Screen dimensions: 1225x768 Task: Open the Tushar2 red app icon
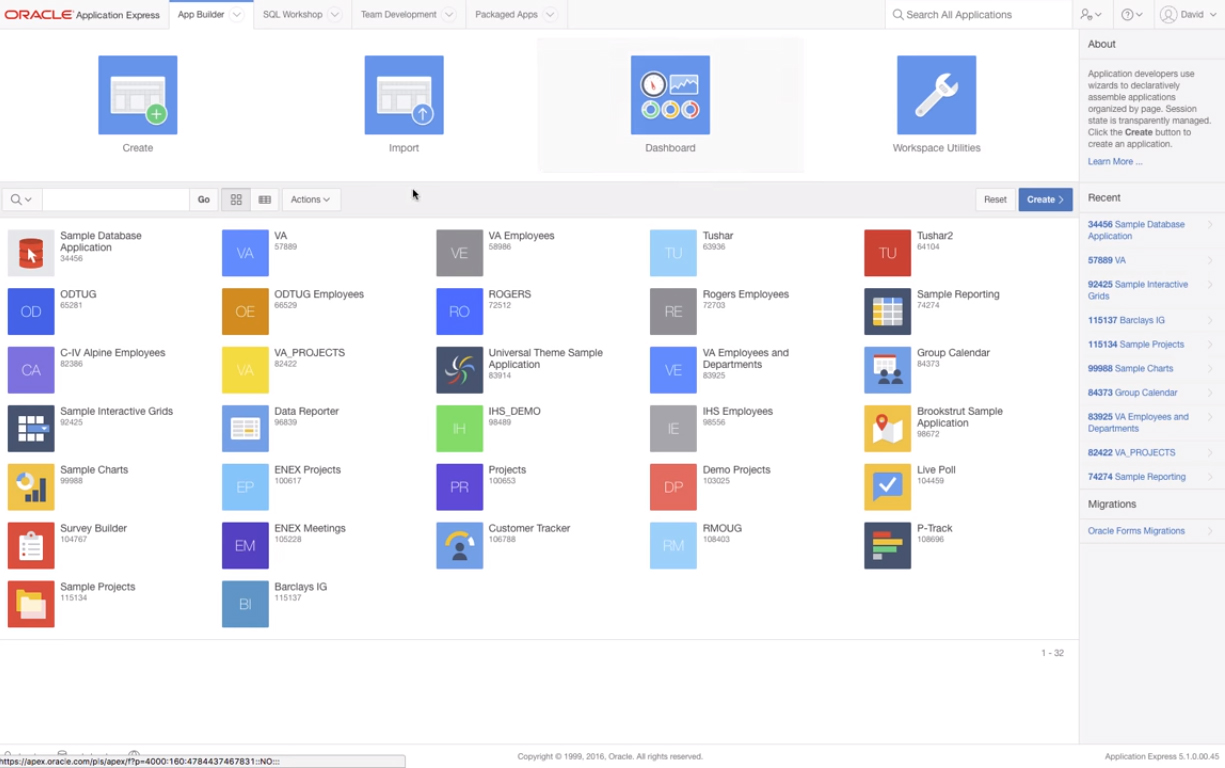pyautogui.click(x=887, y=253)
